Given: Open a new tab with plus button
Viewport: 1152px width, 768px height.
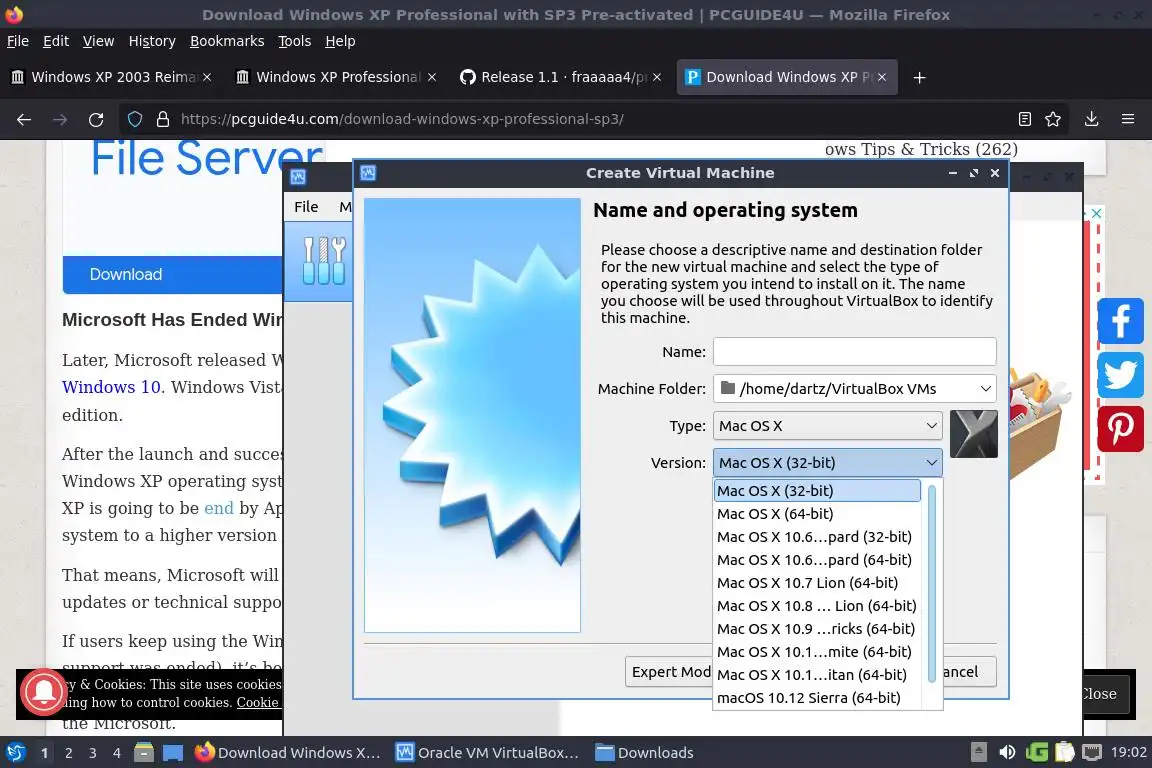Looking at the screenshot, I should [919, 77].
